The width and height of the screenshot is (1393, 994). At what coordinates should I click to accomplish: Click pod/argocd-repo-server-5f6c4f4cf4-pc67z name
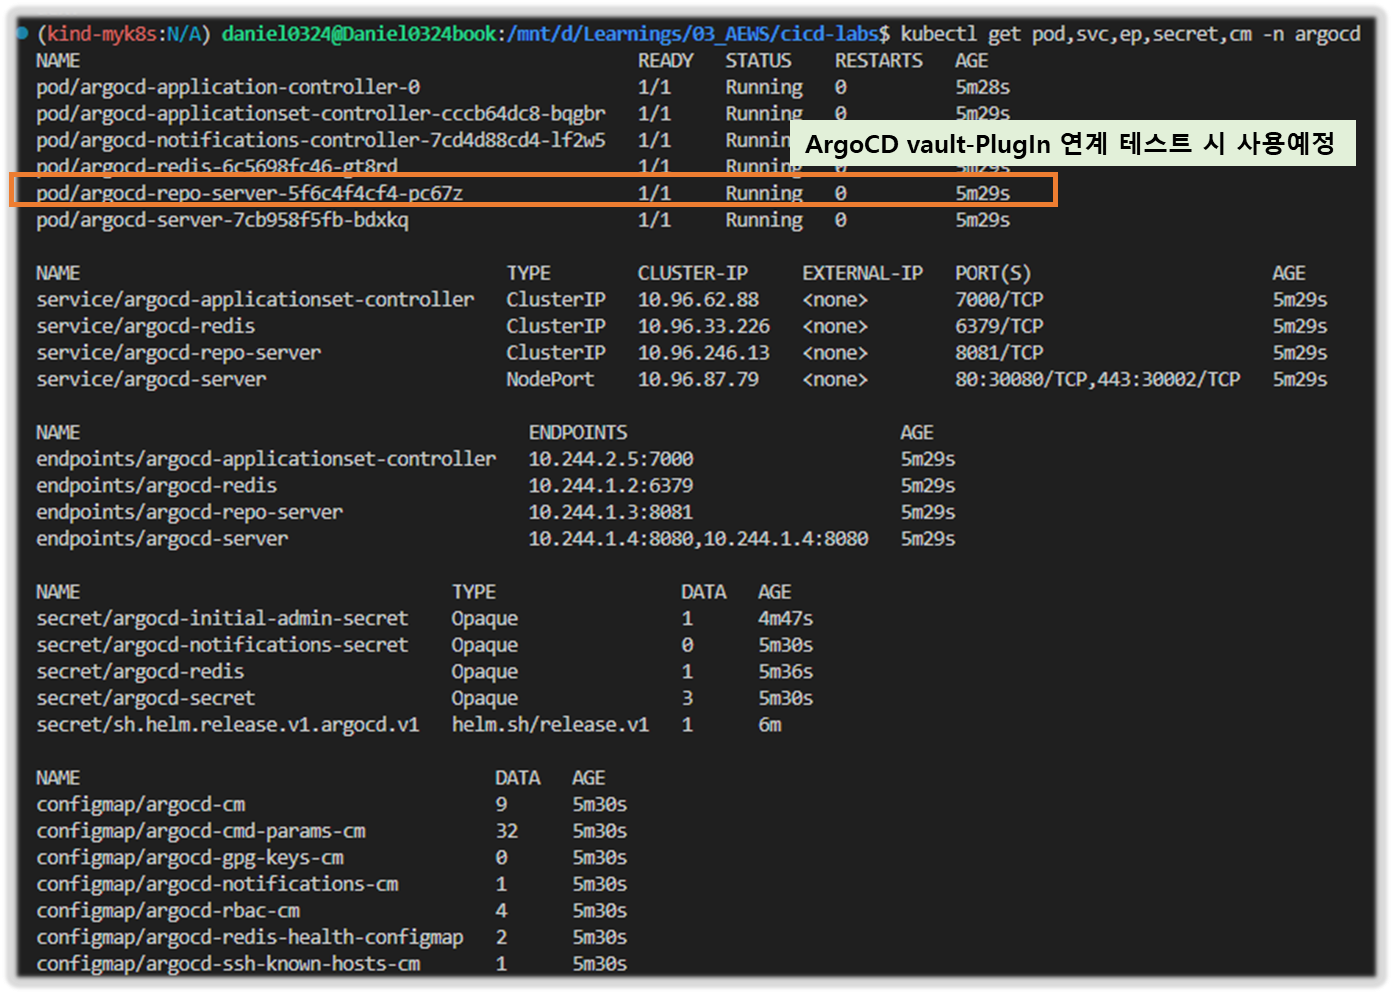250,193
